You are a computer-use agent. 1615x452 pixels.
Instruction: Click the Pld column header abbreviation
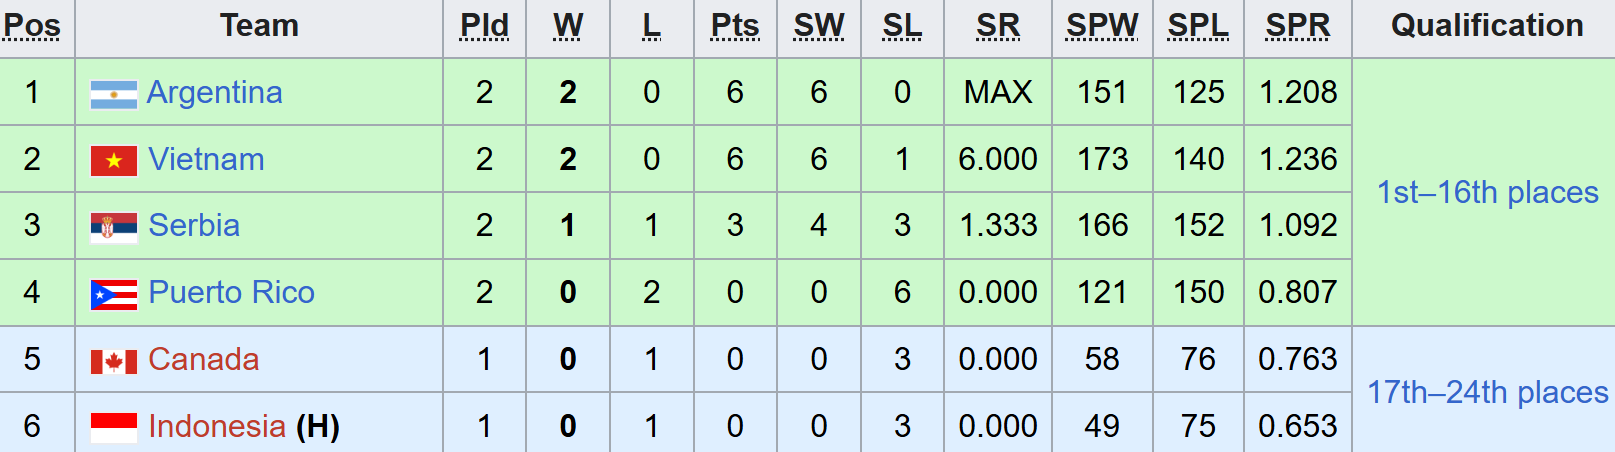pos(484,25)
